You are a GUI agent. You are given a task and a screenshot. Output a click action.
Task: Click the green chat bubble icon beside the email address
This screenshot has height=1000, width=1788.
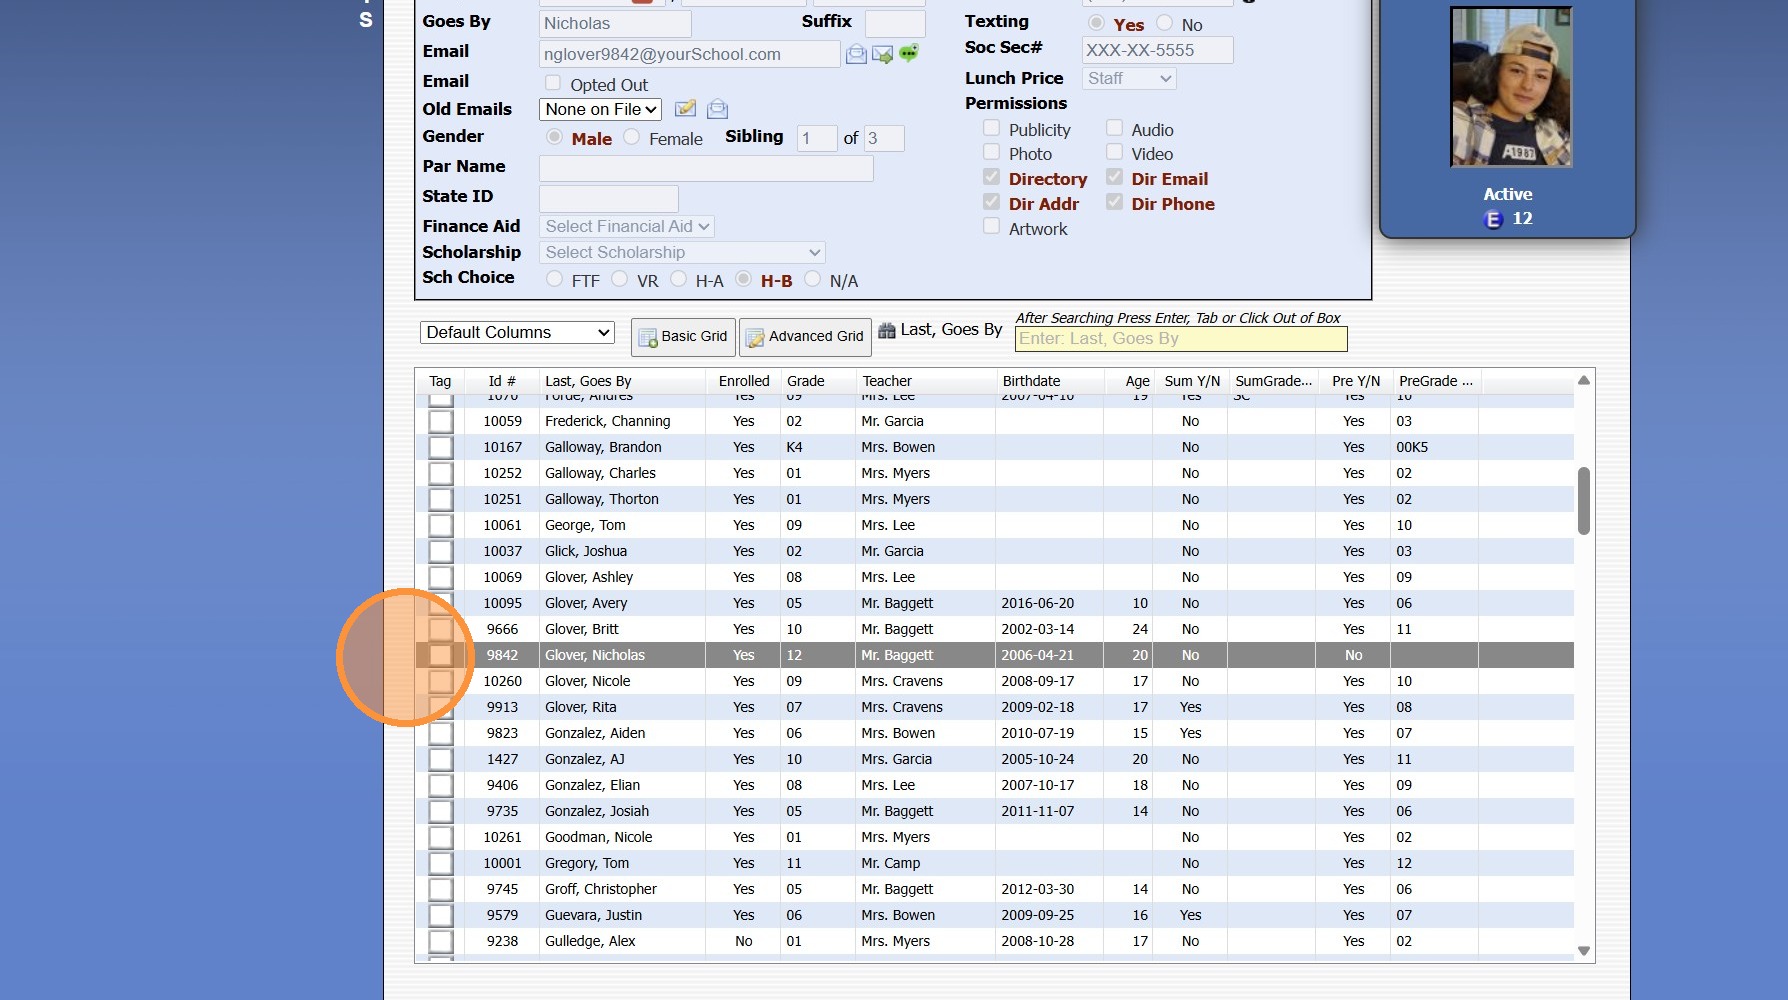point(908,53)
